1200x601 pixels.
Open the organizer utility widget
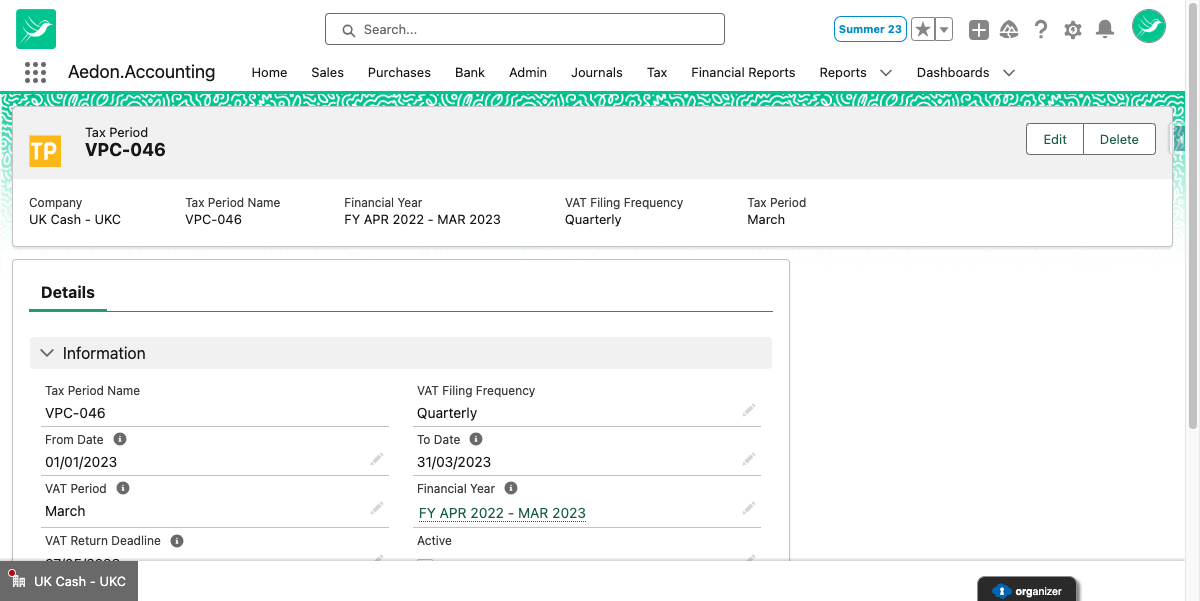click(x=1027, y=590)
